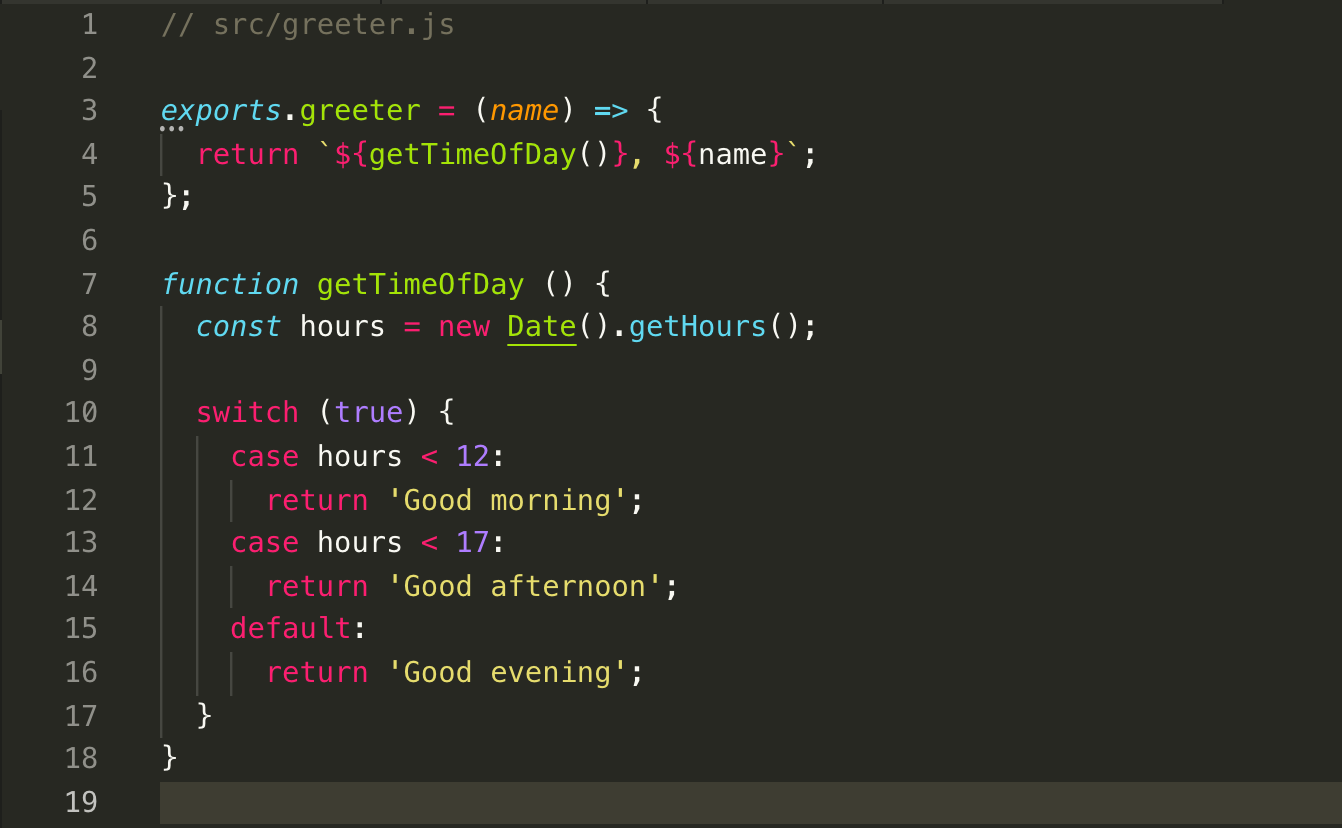The height and width of the screenshot is (828, 1342).
Task: Click the switch keyword on line 10
Action: pos(247,411)
